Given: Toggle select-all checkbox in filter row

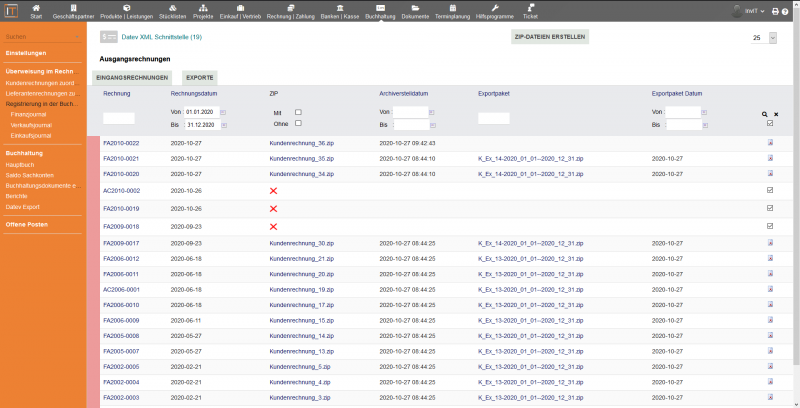Looking at the screenshot, I should click(770, 123).
